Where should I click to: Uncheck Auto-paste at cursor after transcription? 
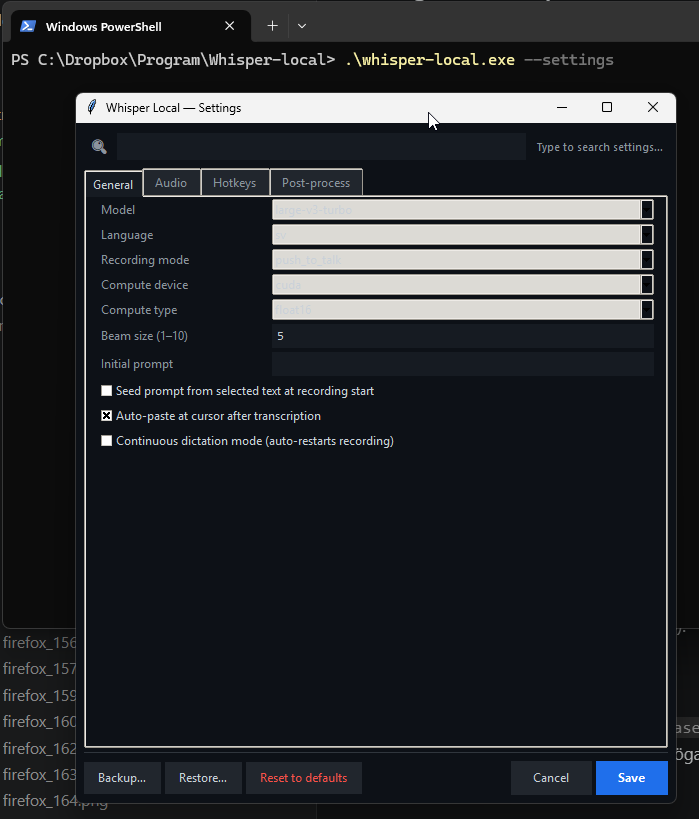point(107,416)
